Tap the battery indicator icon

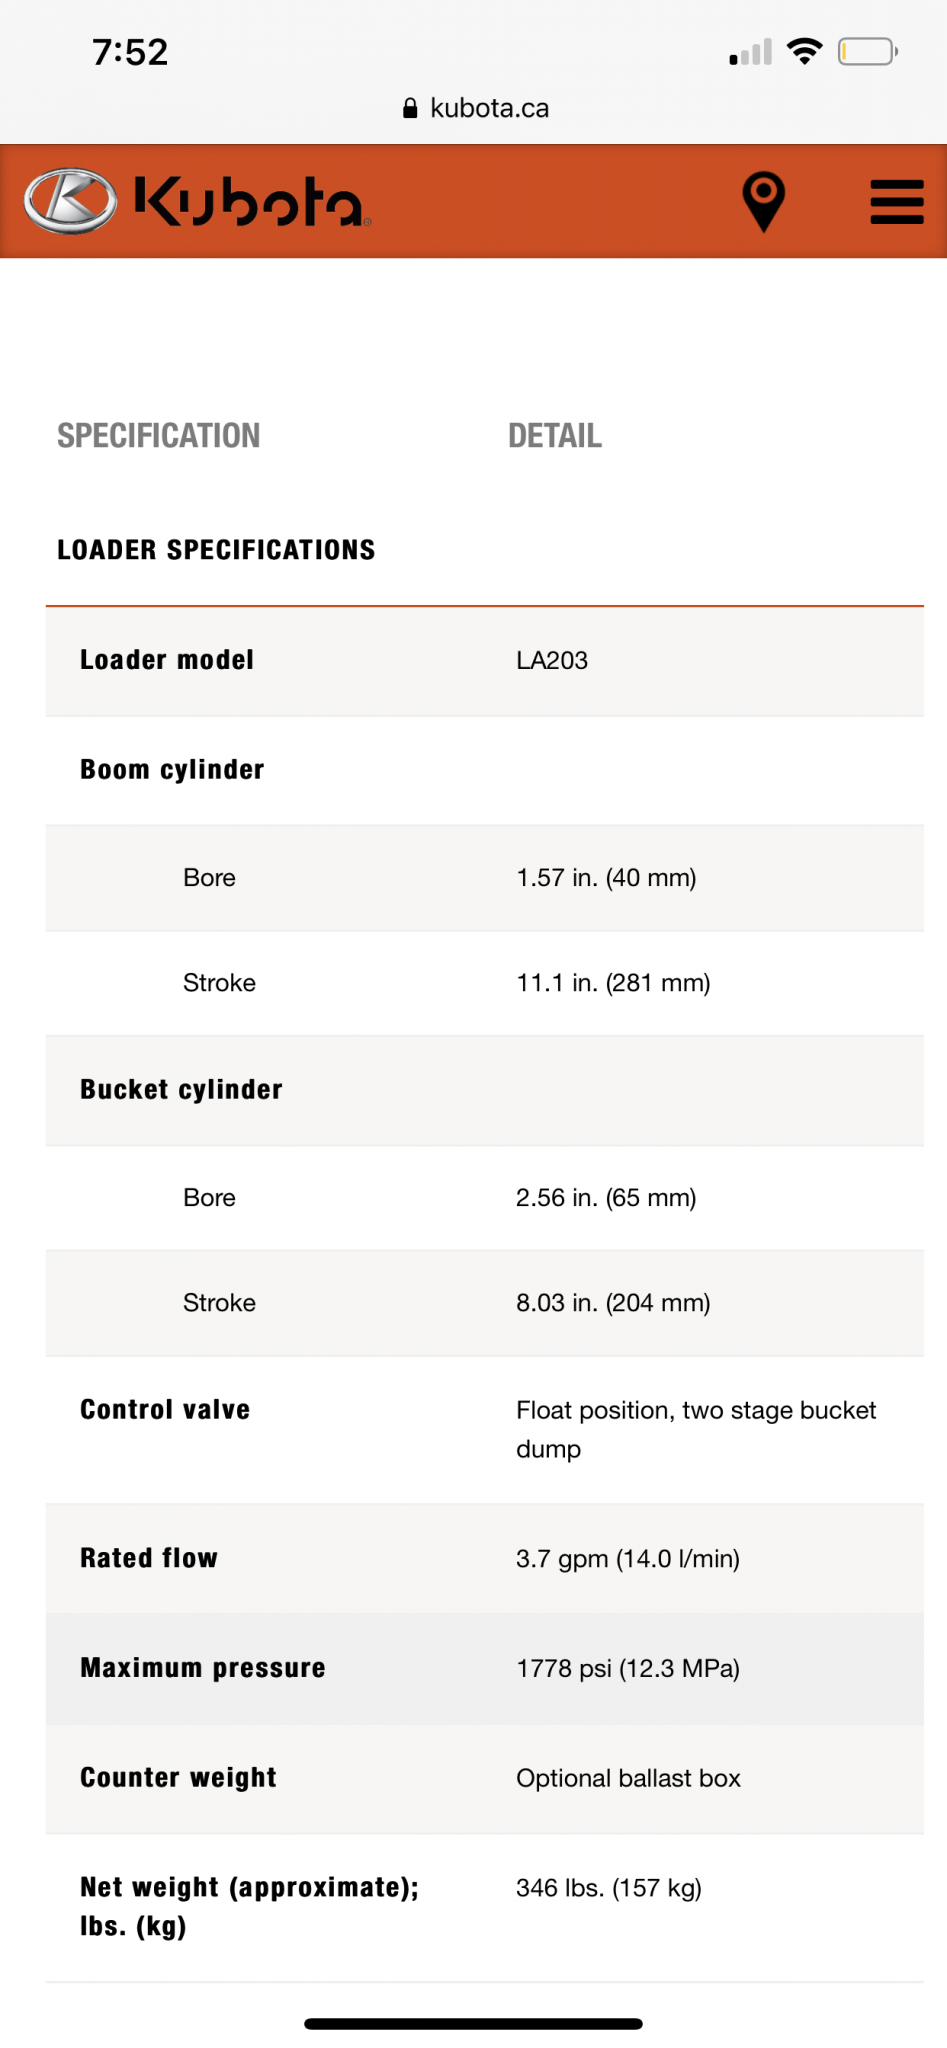(867, 51)
